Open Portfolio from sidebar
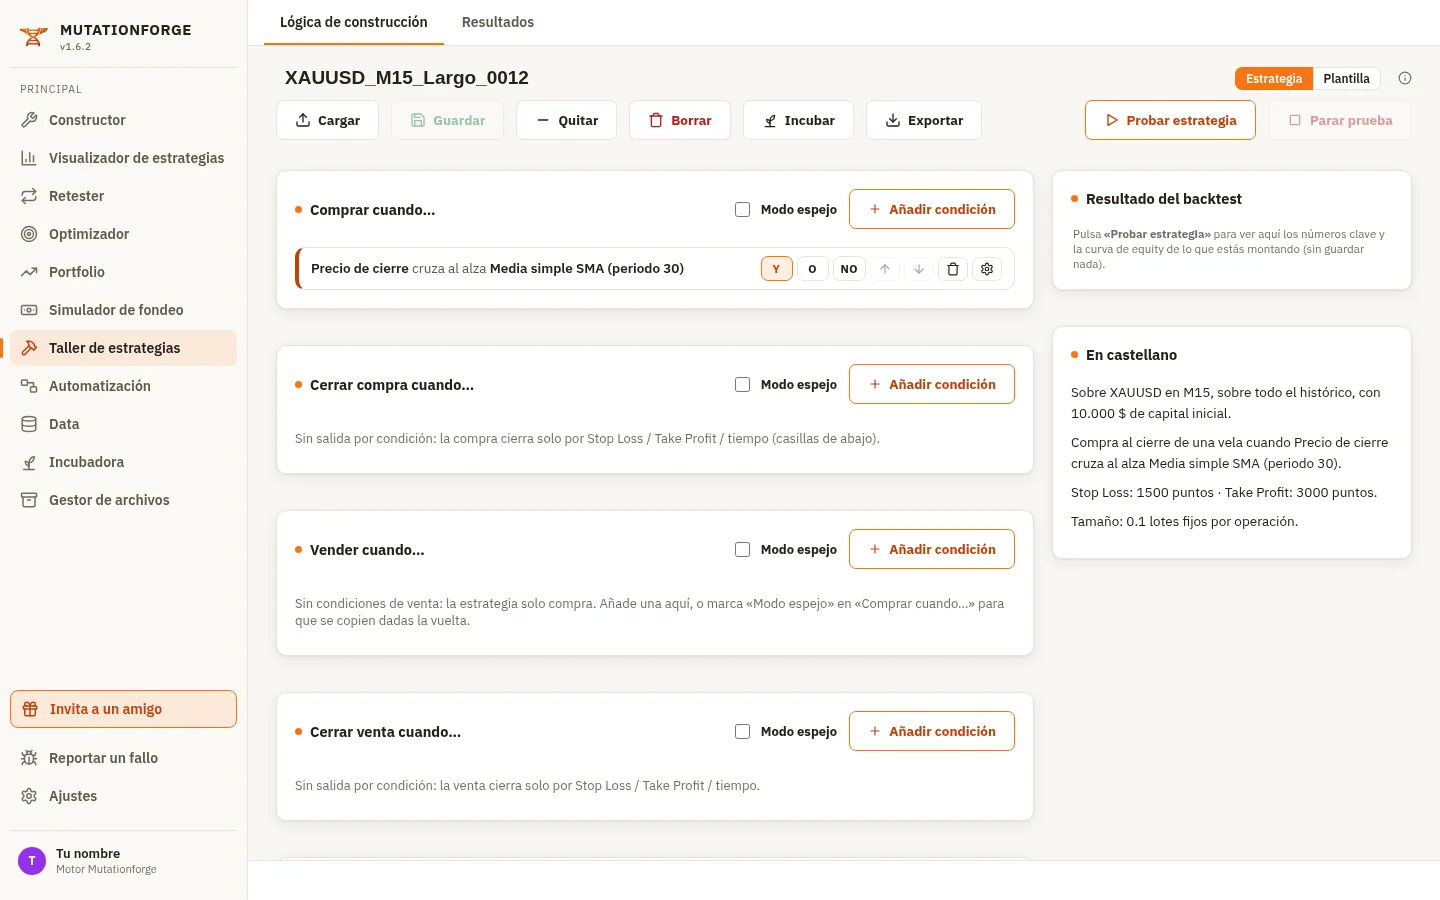 pyautogui.click(x=123, y=272)
